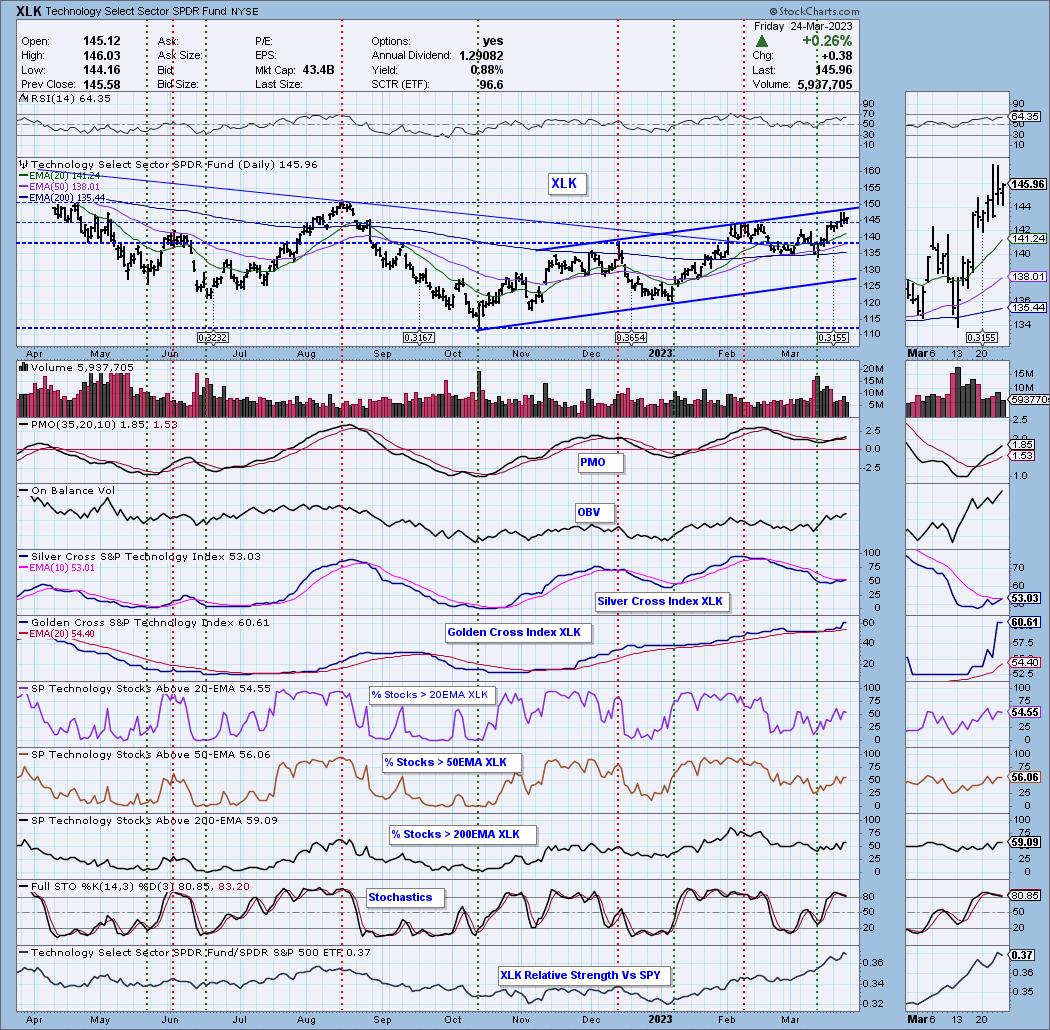
Task: Click the Volume legend bar icon
Action: 24,367
